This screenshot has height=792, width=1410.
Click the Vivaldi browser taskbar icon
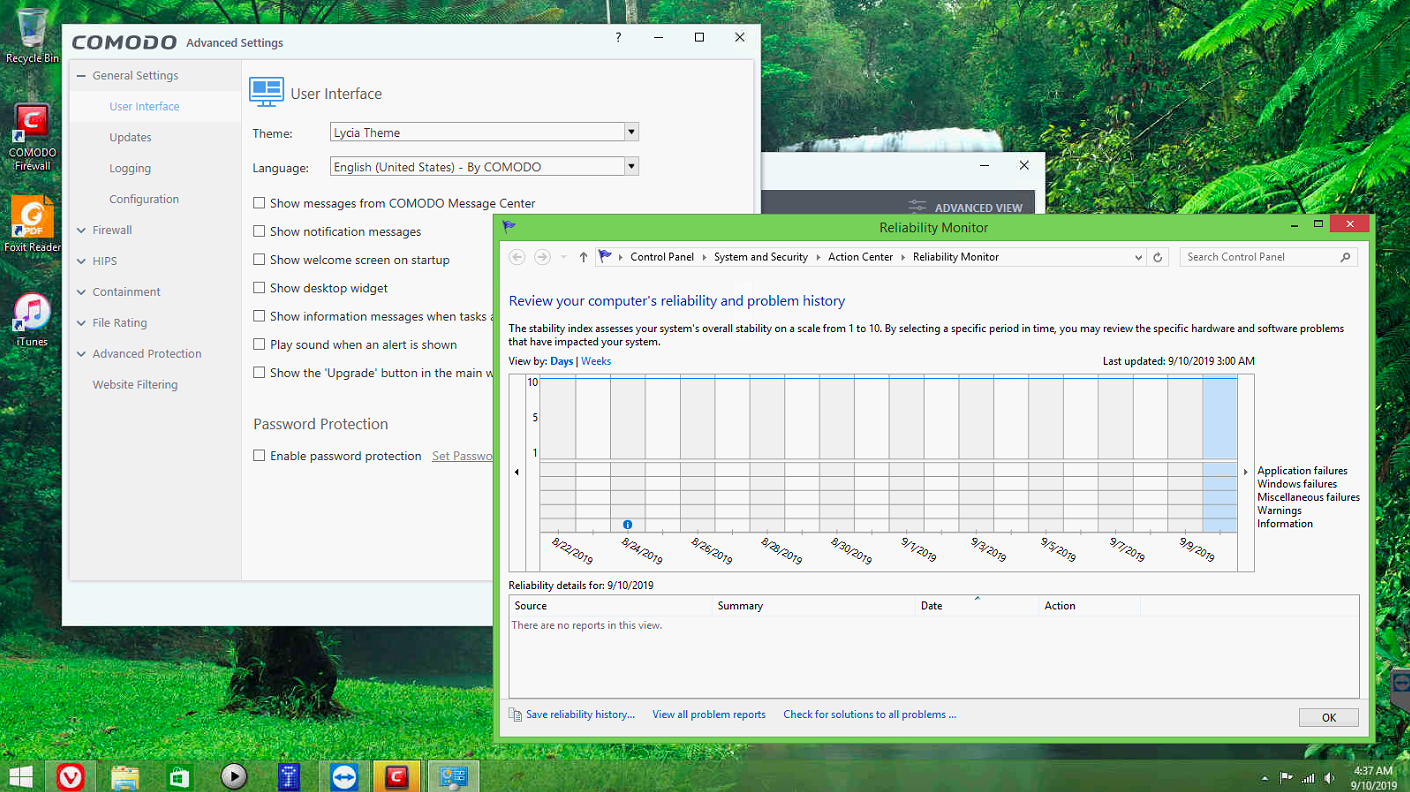tap(70, 776)
